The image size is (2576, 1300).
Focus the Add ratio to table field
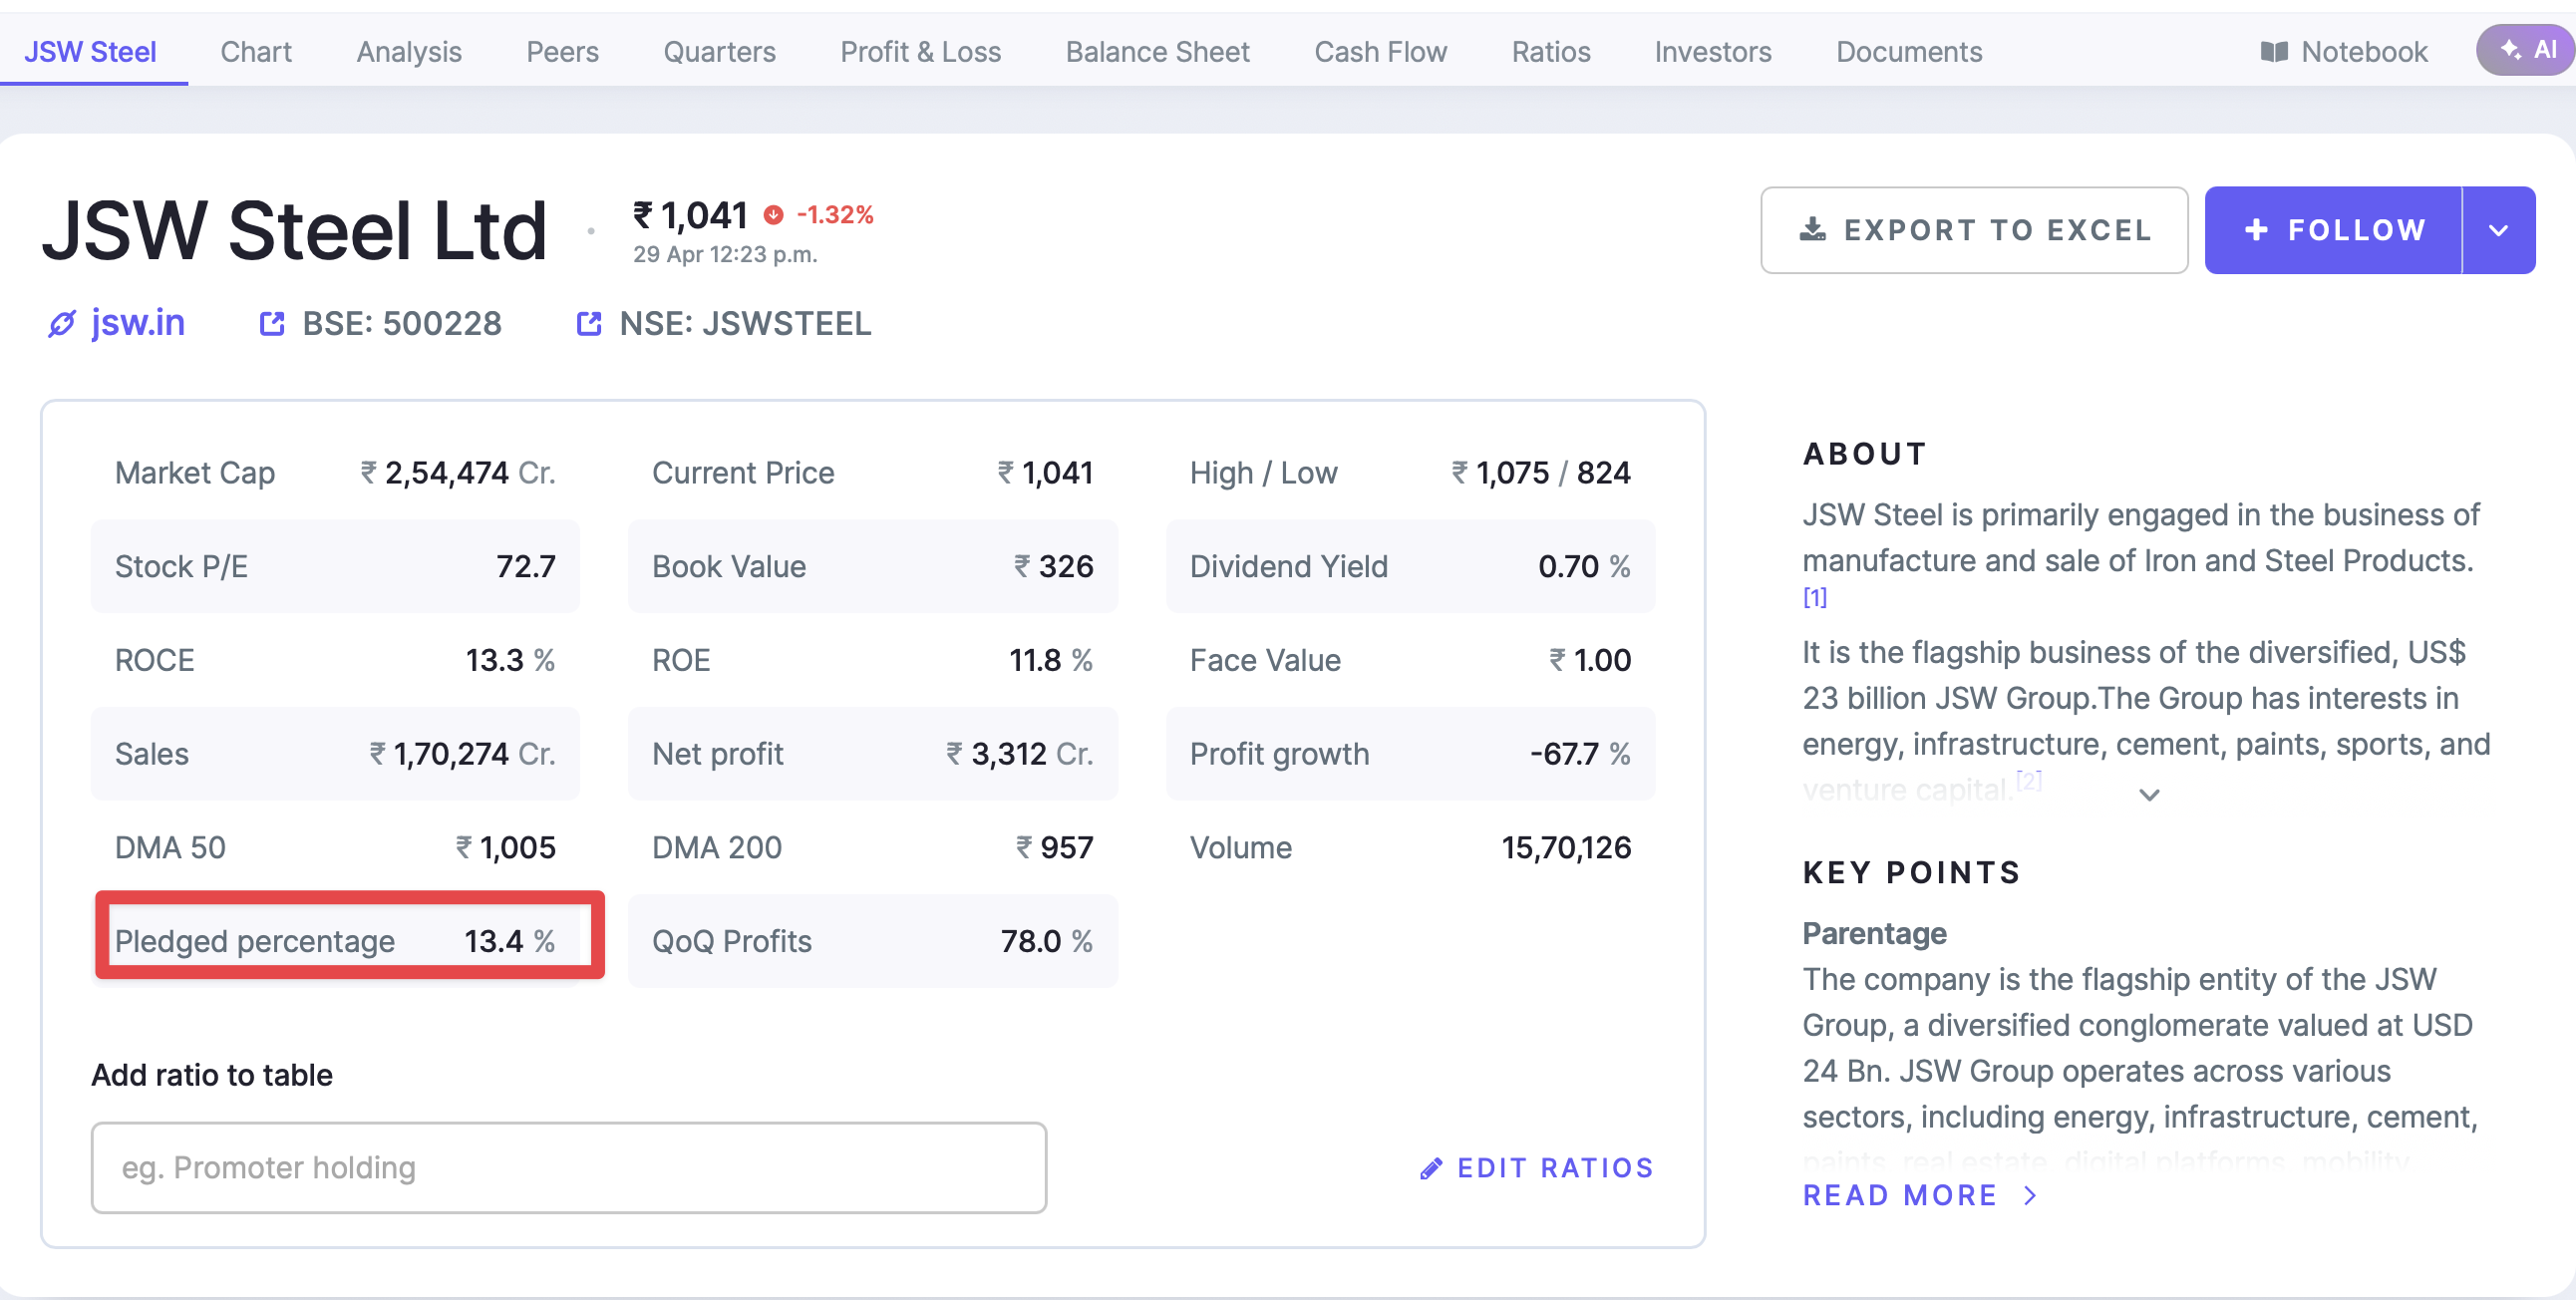pos(568,1167)
